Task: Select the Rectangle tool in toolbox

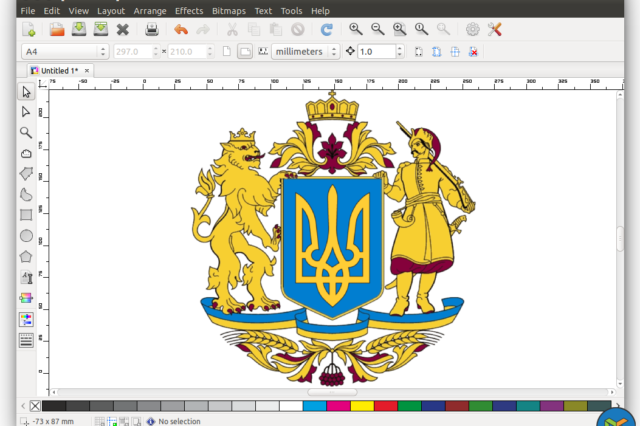Action: (x=27, y=215)
